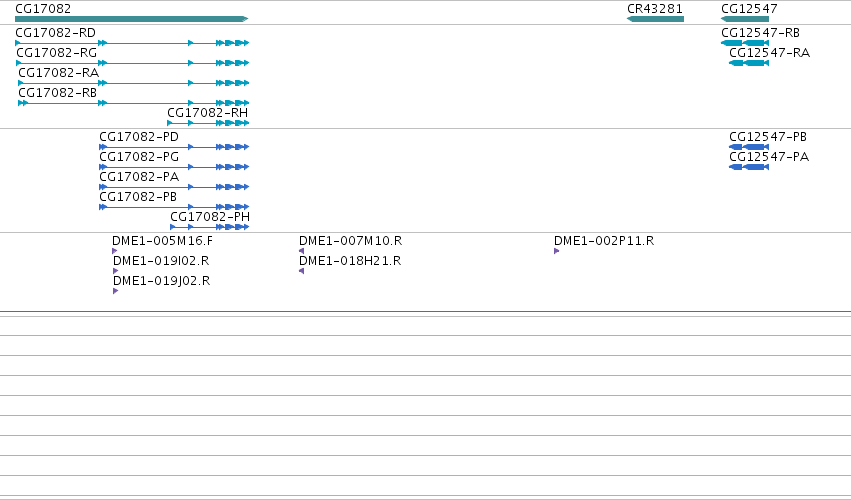The image size is (851, 500).
Task: Click the DME1-018H21.R marker arrow
Action: coord(301,271)
